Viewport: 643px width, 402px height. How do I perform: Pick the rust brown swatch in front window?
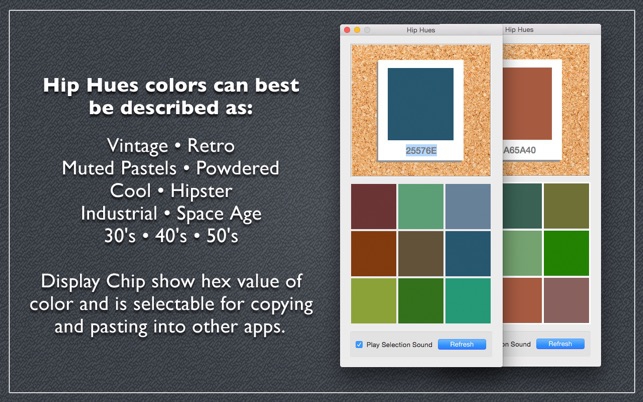click(373, 254)
